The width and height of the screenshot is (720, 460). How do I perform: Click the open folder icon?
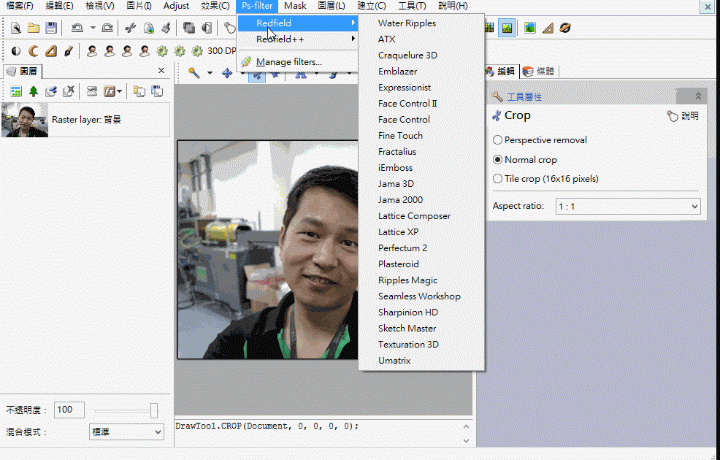tap(33, 28)
